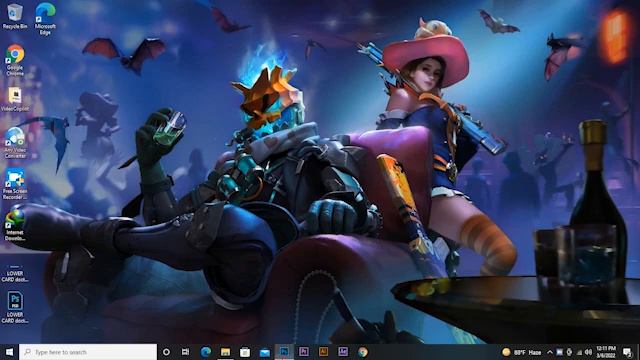Screen dimensions: 640x360
Task: Launch After Effects from the taskbar
Action: [343, 352]
